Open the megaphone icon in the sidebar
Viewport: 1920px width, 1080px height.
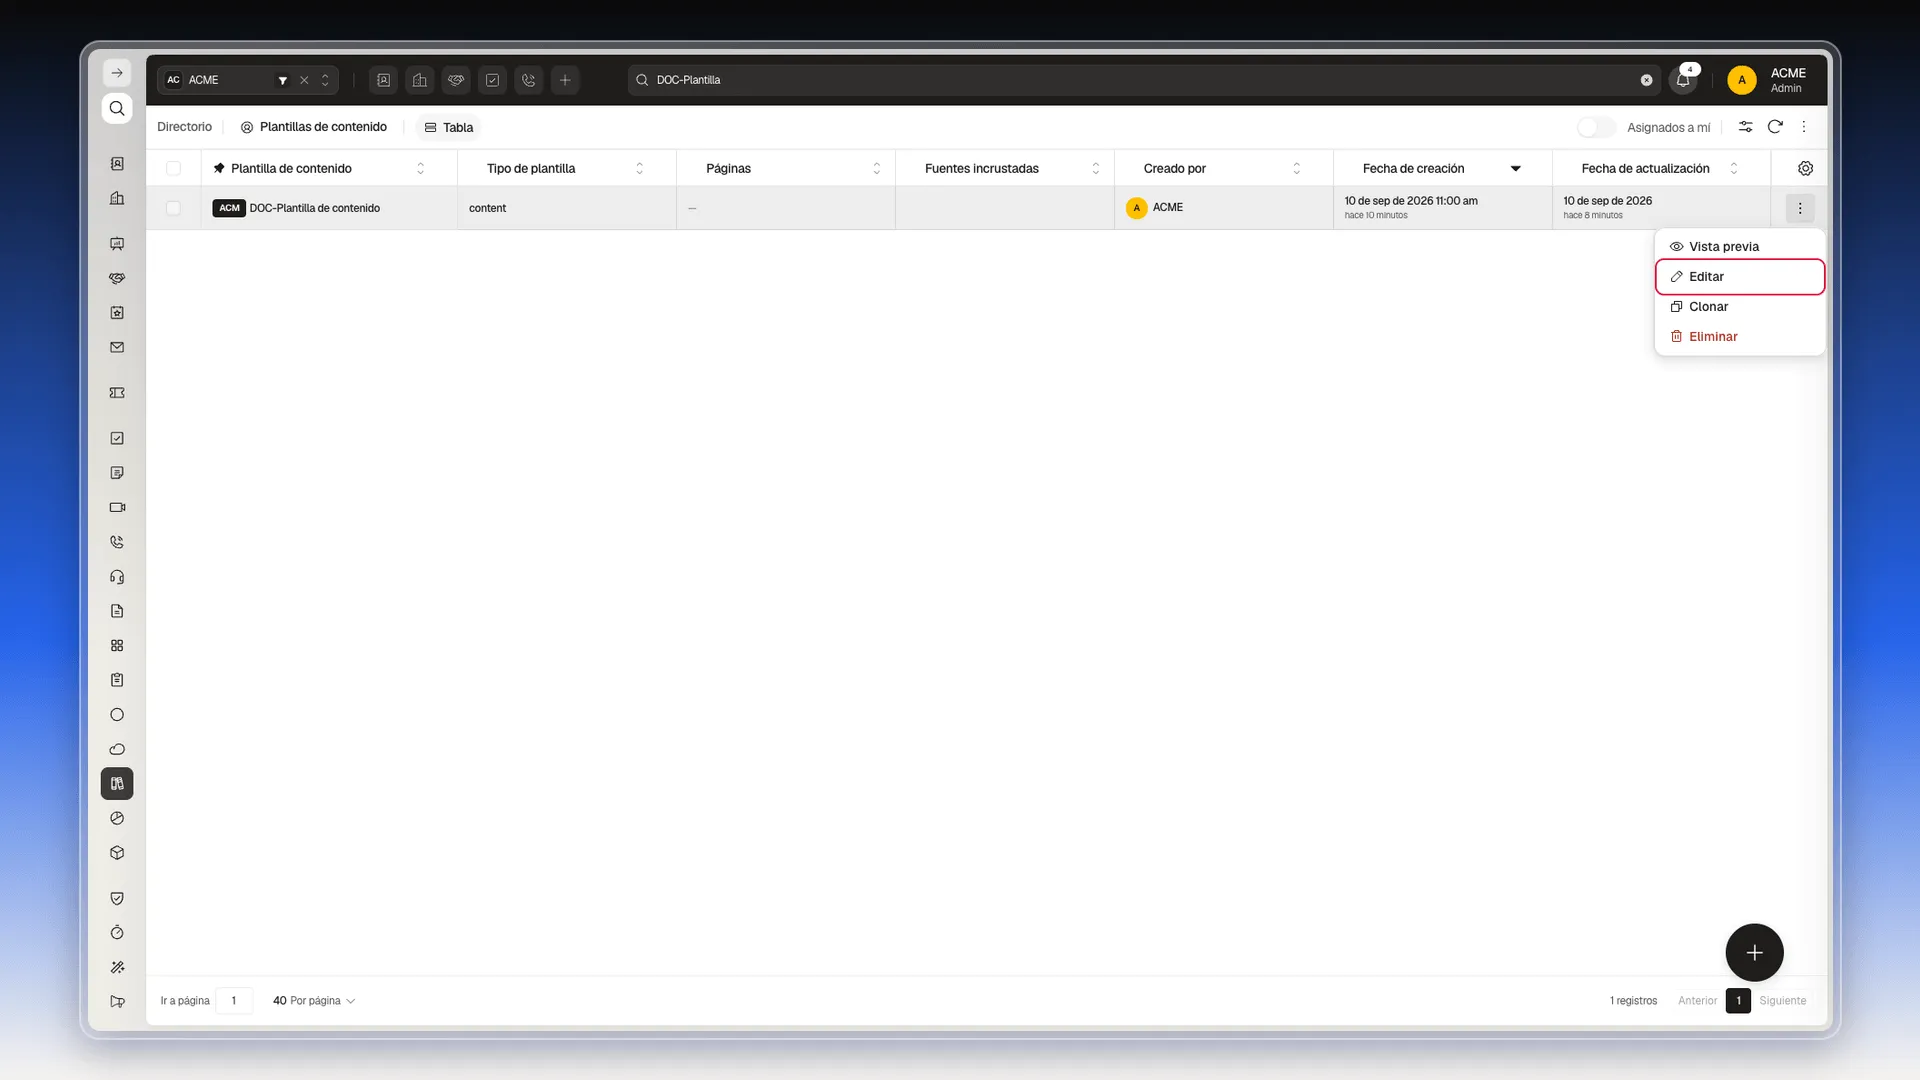[x=117, y=1001]
